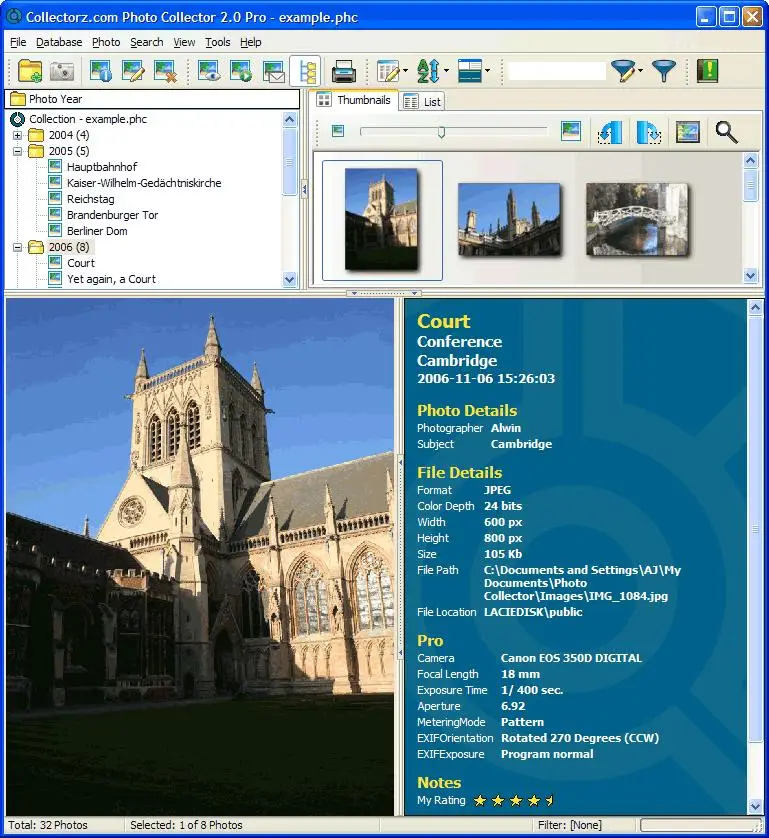
Task: Toggle the folder tree panel button
Action: 305,71
